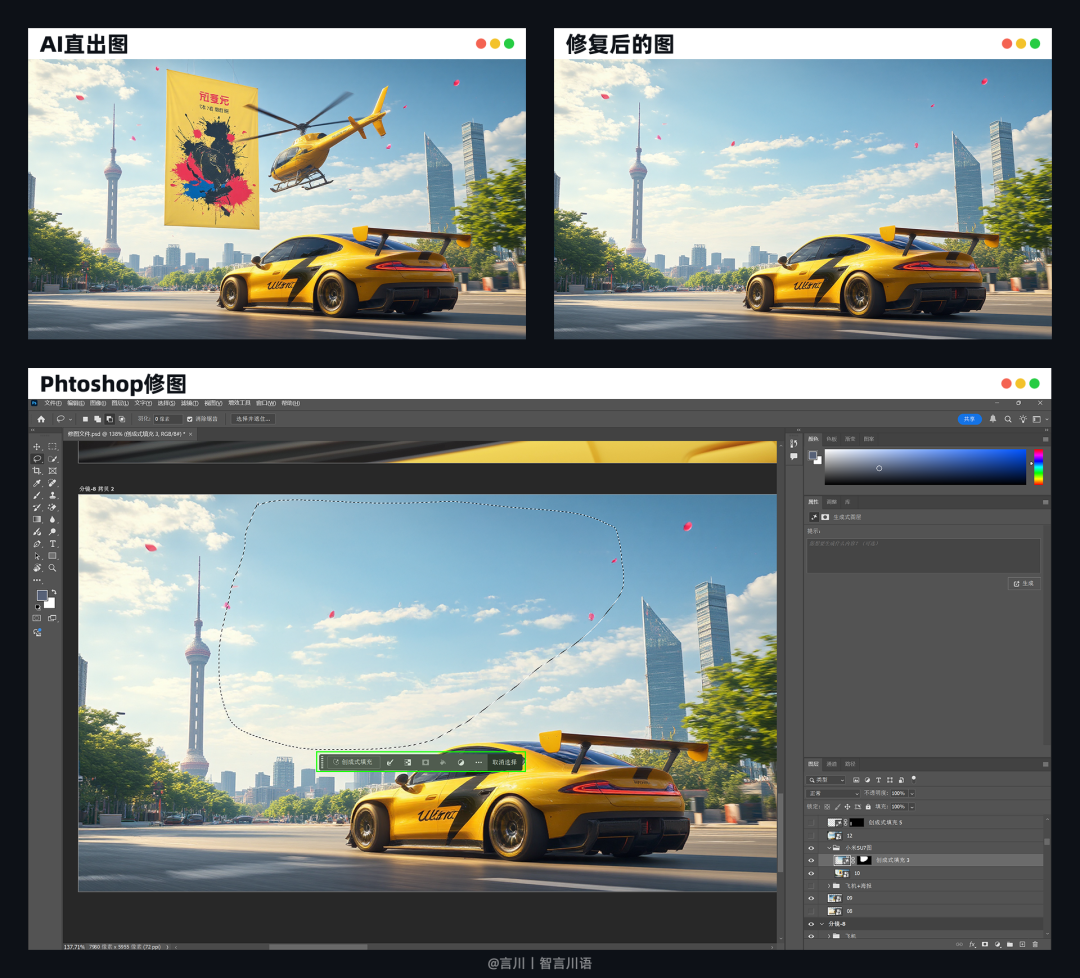
Task: Hide the 小米SU7图 group visibility eye
Action: pyautogui.click(x=811, y=848)
